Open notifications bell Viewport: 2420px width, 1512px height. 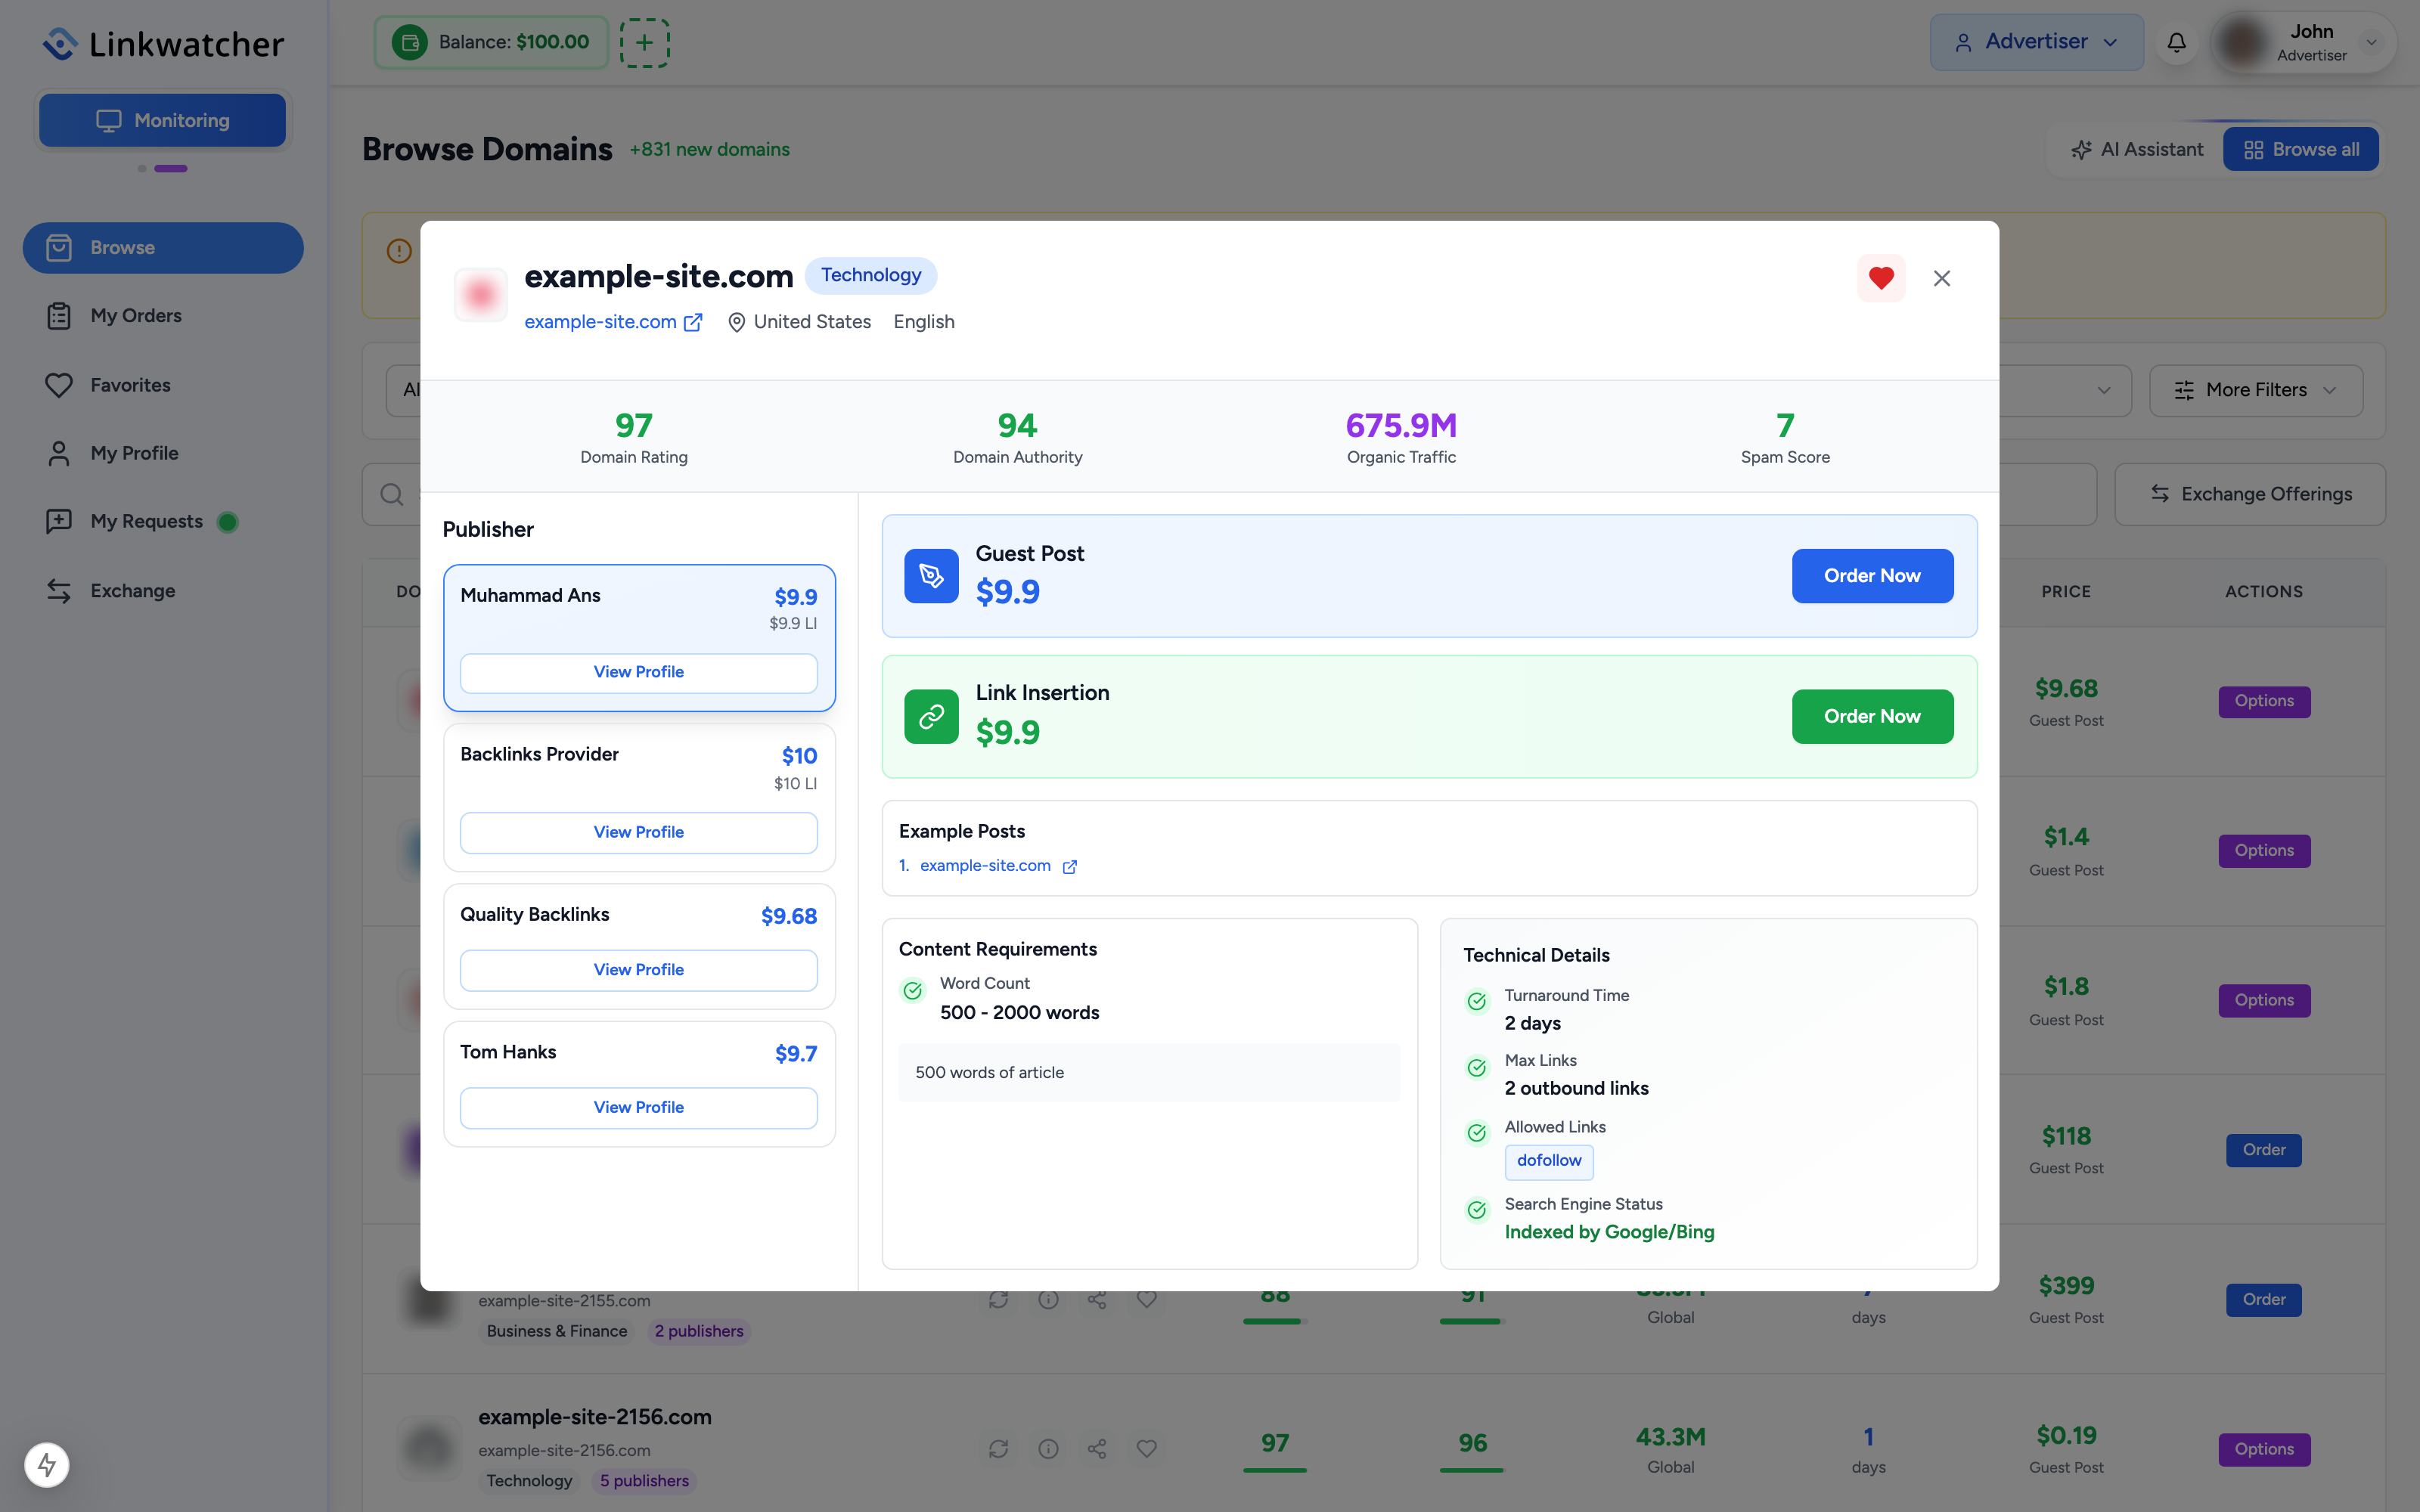[x=2176, y=42]
